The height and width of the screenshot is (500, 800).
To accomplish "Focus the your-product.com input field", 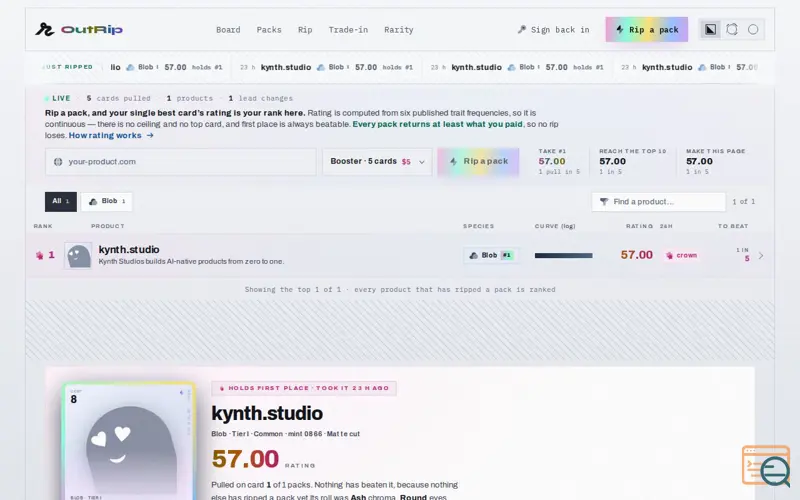I will click(x=181, y=162).
